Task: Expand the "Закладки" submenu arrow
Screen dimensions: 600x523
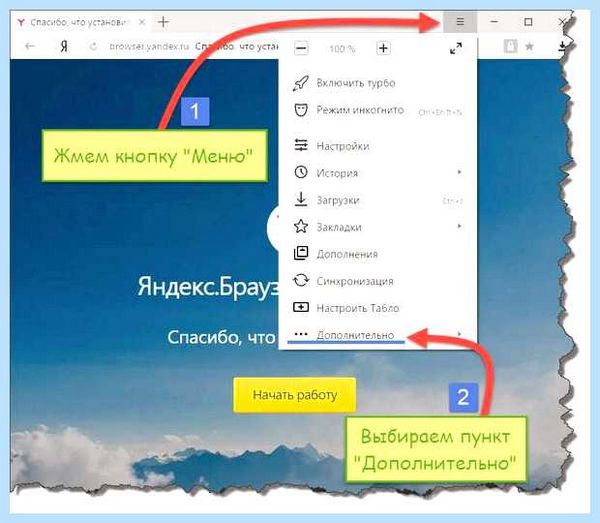Action: [x=459, y=226]
